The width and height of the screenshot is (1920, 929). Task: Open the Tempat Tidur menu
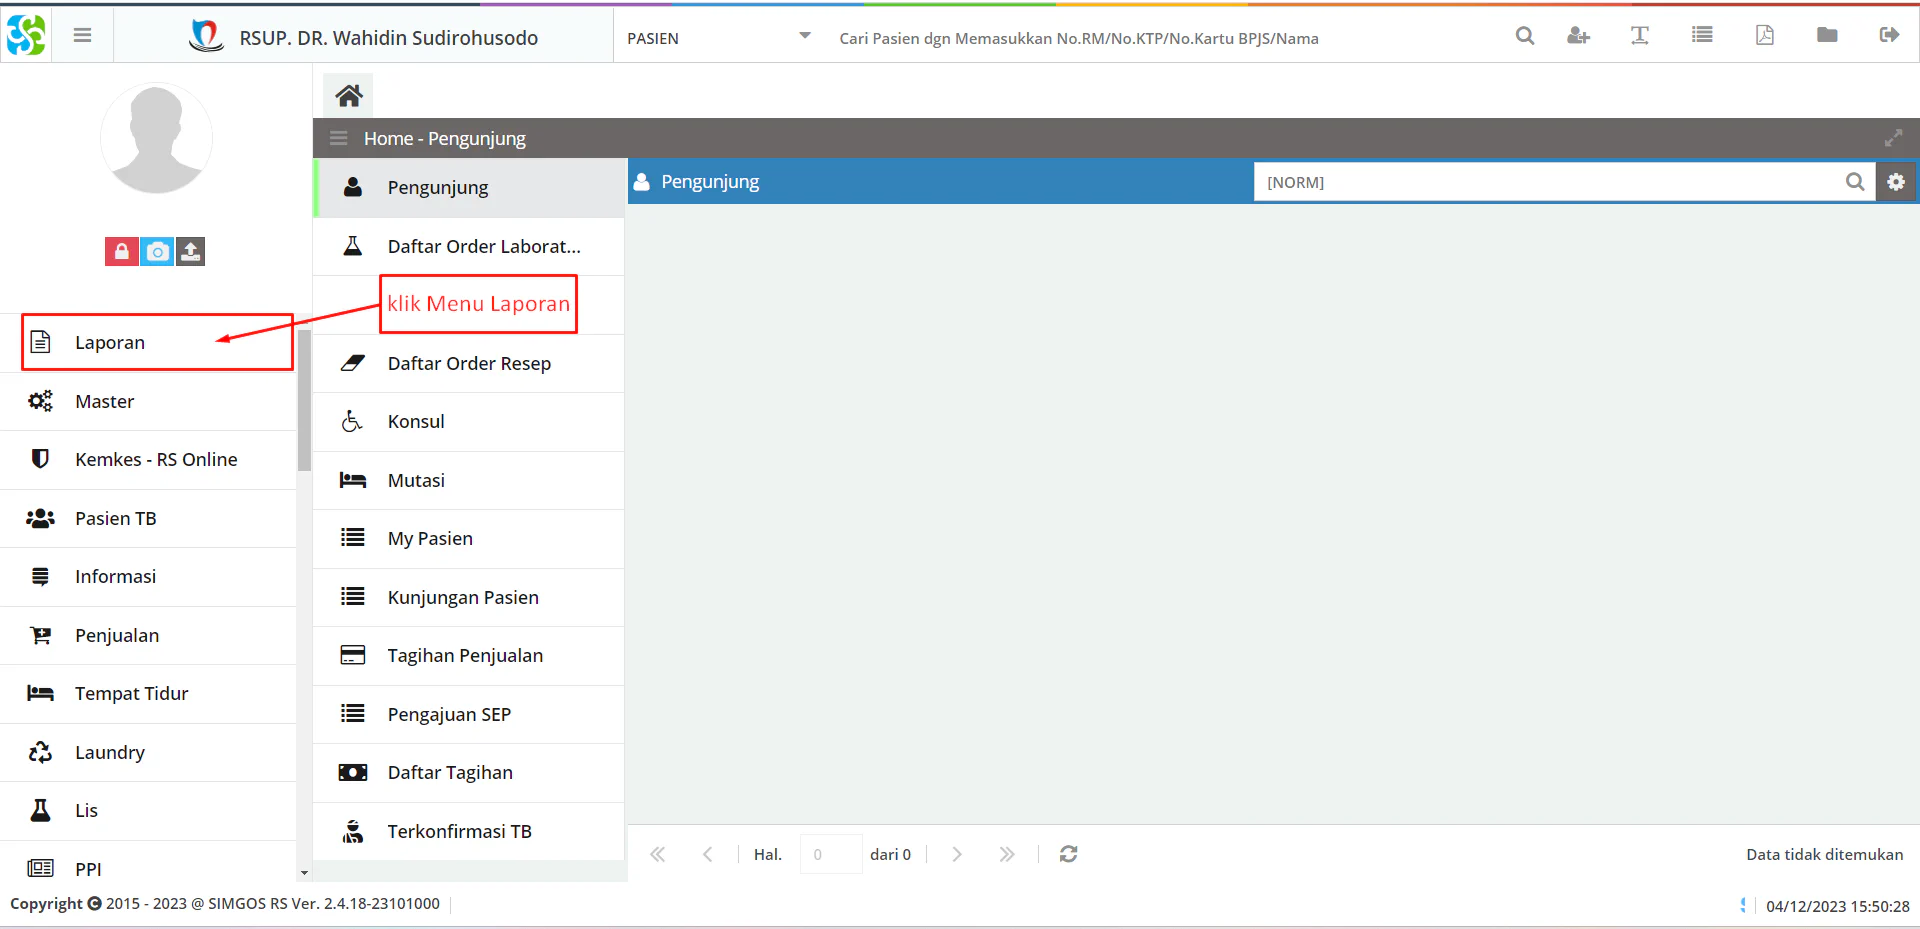[148, 693]
